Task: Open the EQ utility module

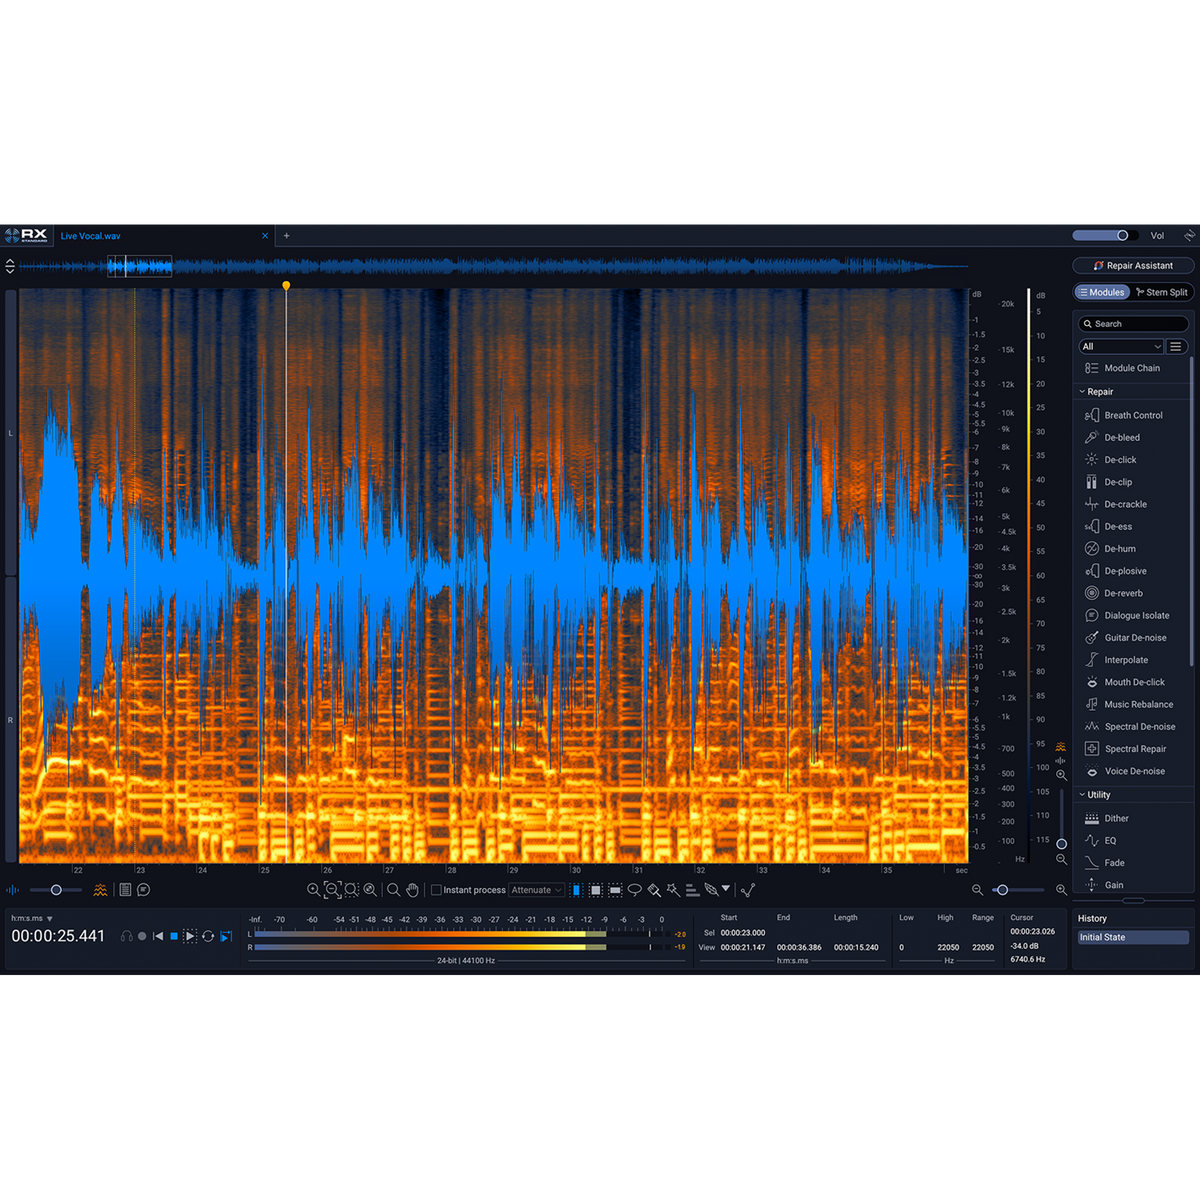Action: 1101,840
